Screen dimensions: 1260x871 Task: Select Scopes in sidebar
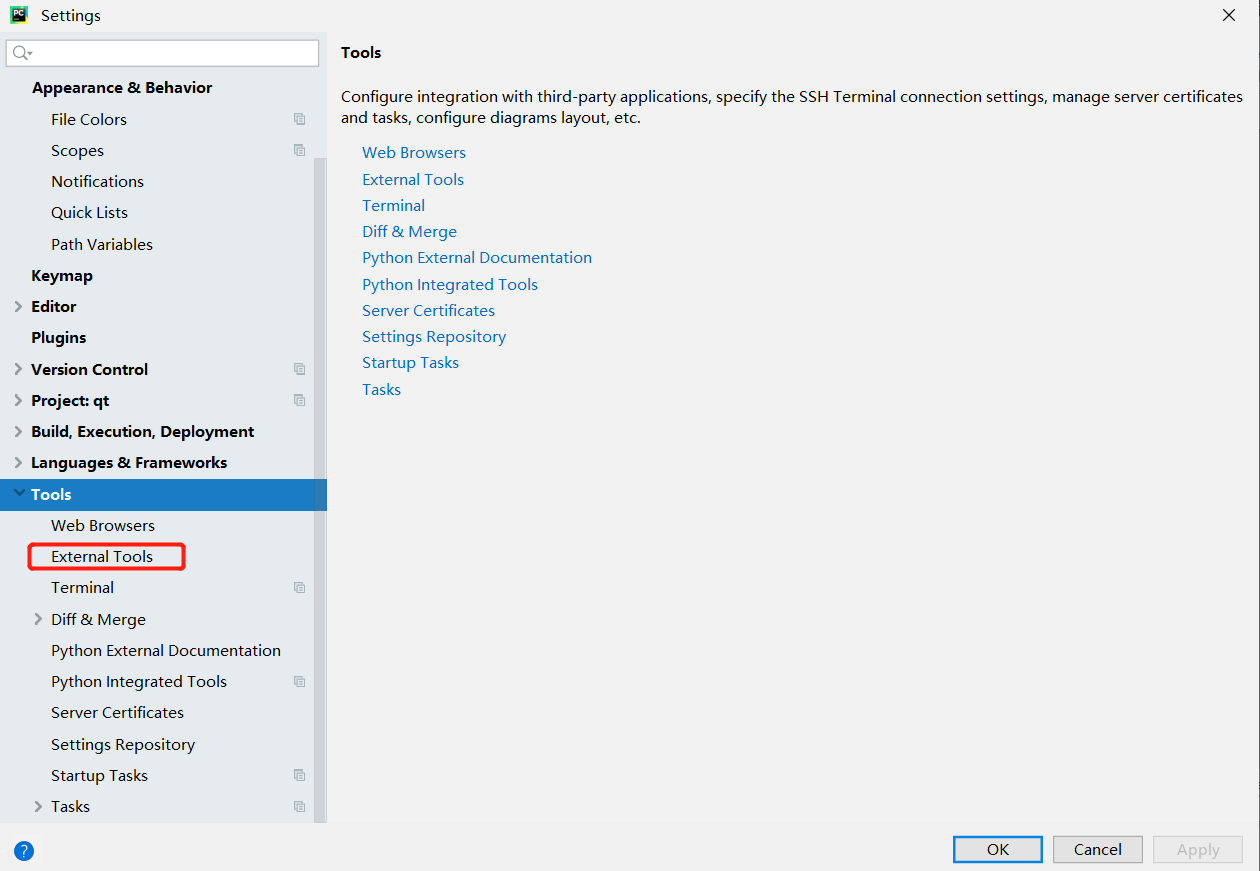click(77, 151)
